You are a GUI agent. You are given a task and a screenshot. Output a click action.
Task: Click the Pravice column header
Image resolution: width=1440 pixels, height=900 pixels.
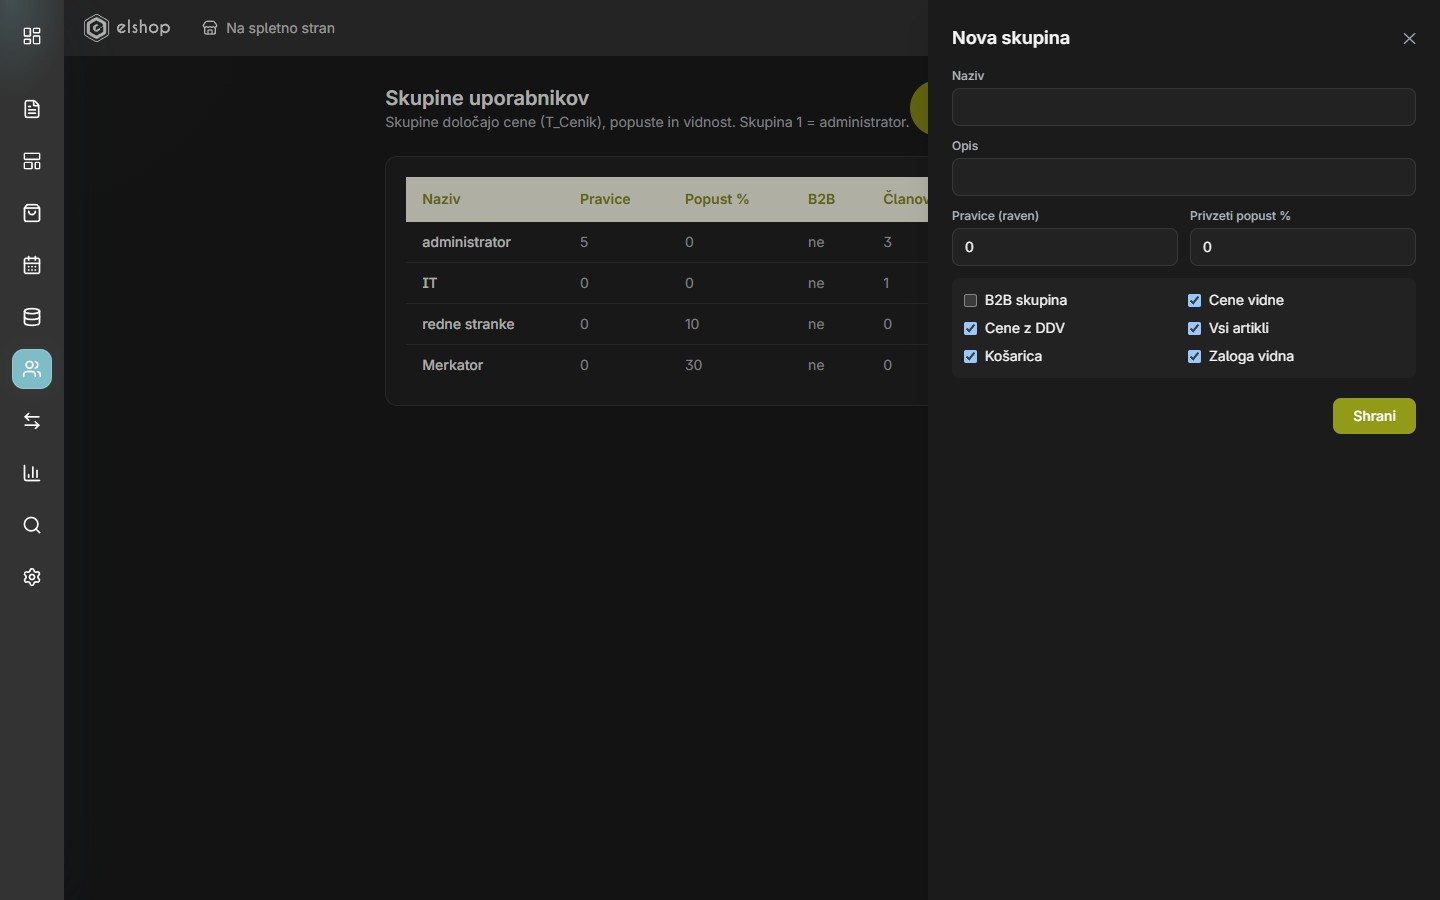pos(605,199)
